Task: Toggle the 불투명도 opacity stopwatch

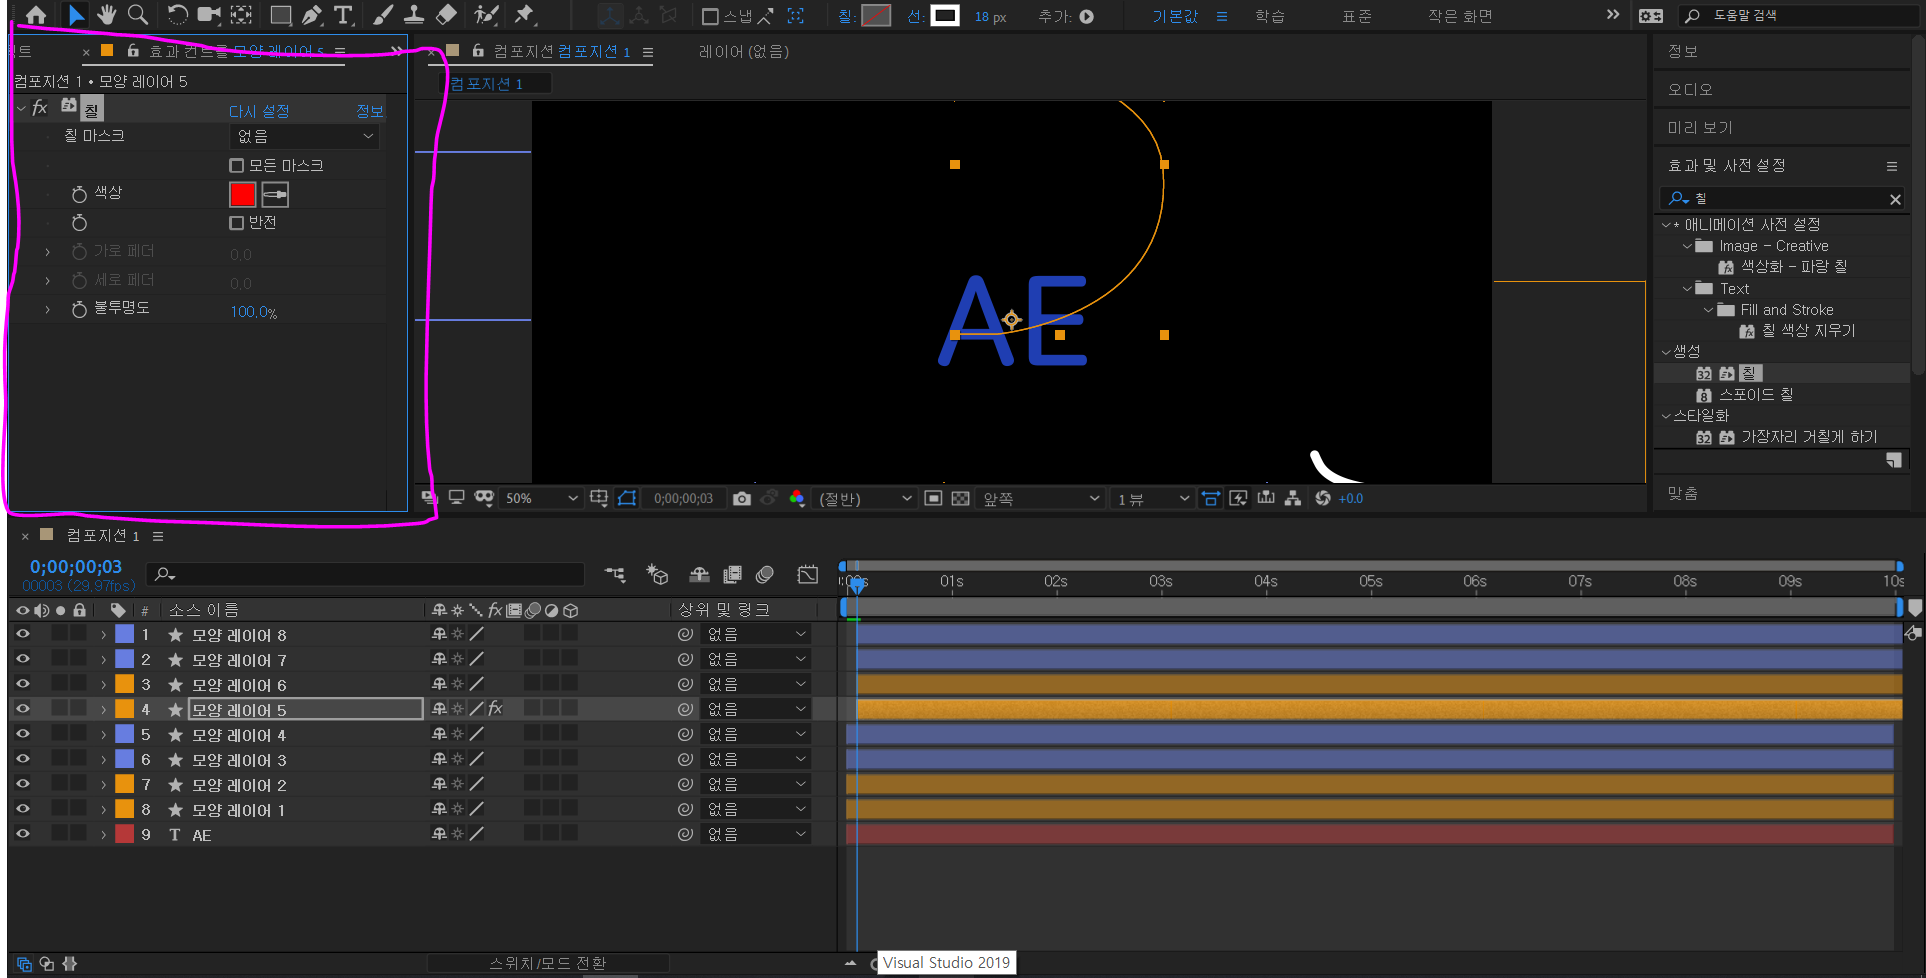Action: [79, 310]
